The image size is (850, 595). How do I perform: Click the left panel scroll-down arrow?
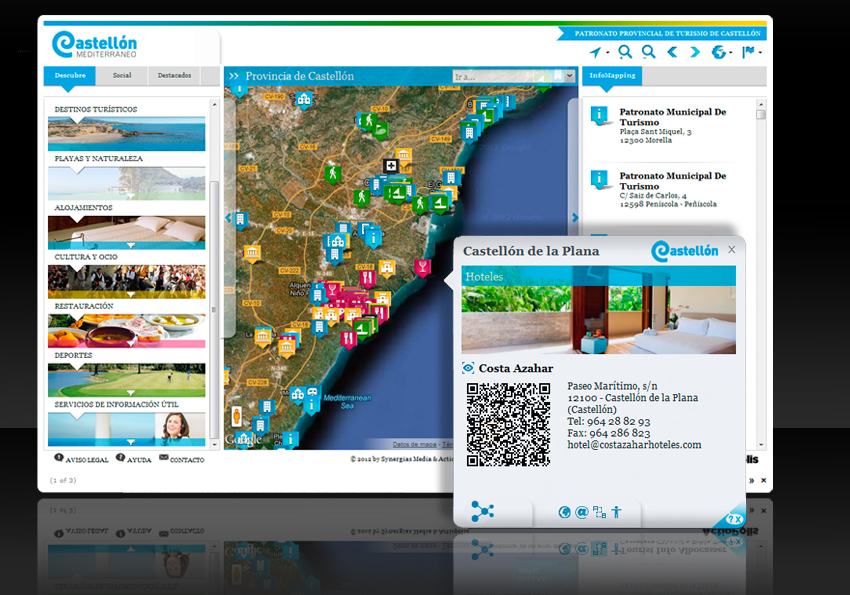215,444
